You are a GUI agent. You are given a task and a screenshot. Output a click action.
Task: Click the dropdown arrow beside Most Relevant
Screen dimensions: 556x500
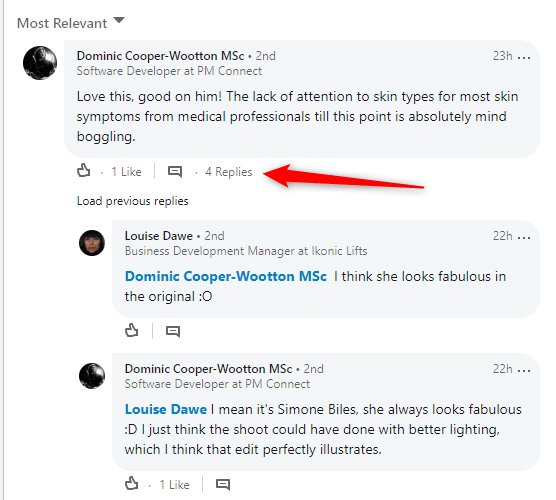coord(119,21)
